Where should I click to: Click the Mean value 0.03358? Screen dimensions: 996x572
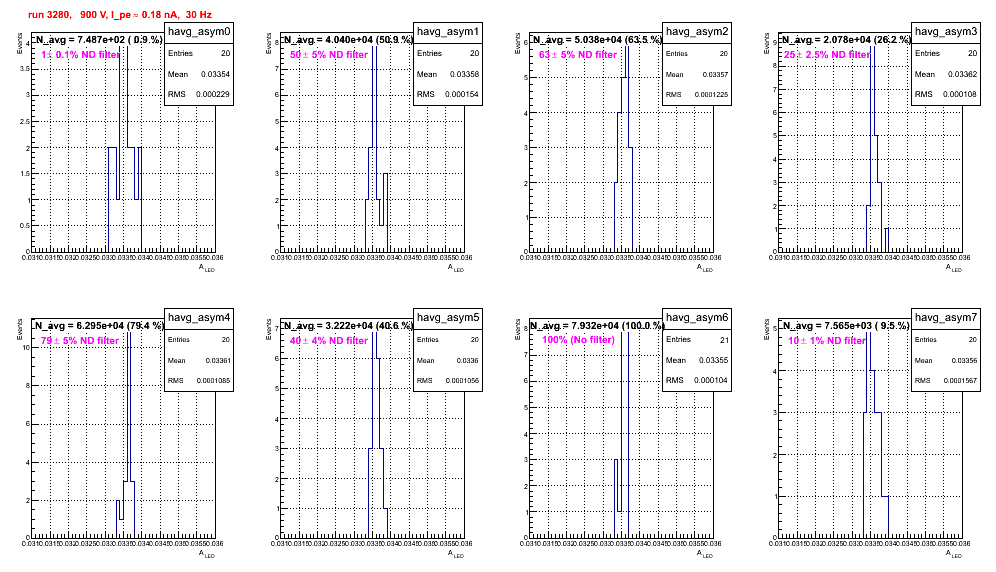tap(464, 74)
